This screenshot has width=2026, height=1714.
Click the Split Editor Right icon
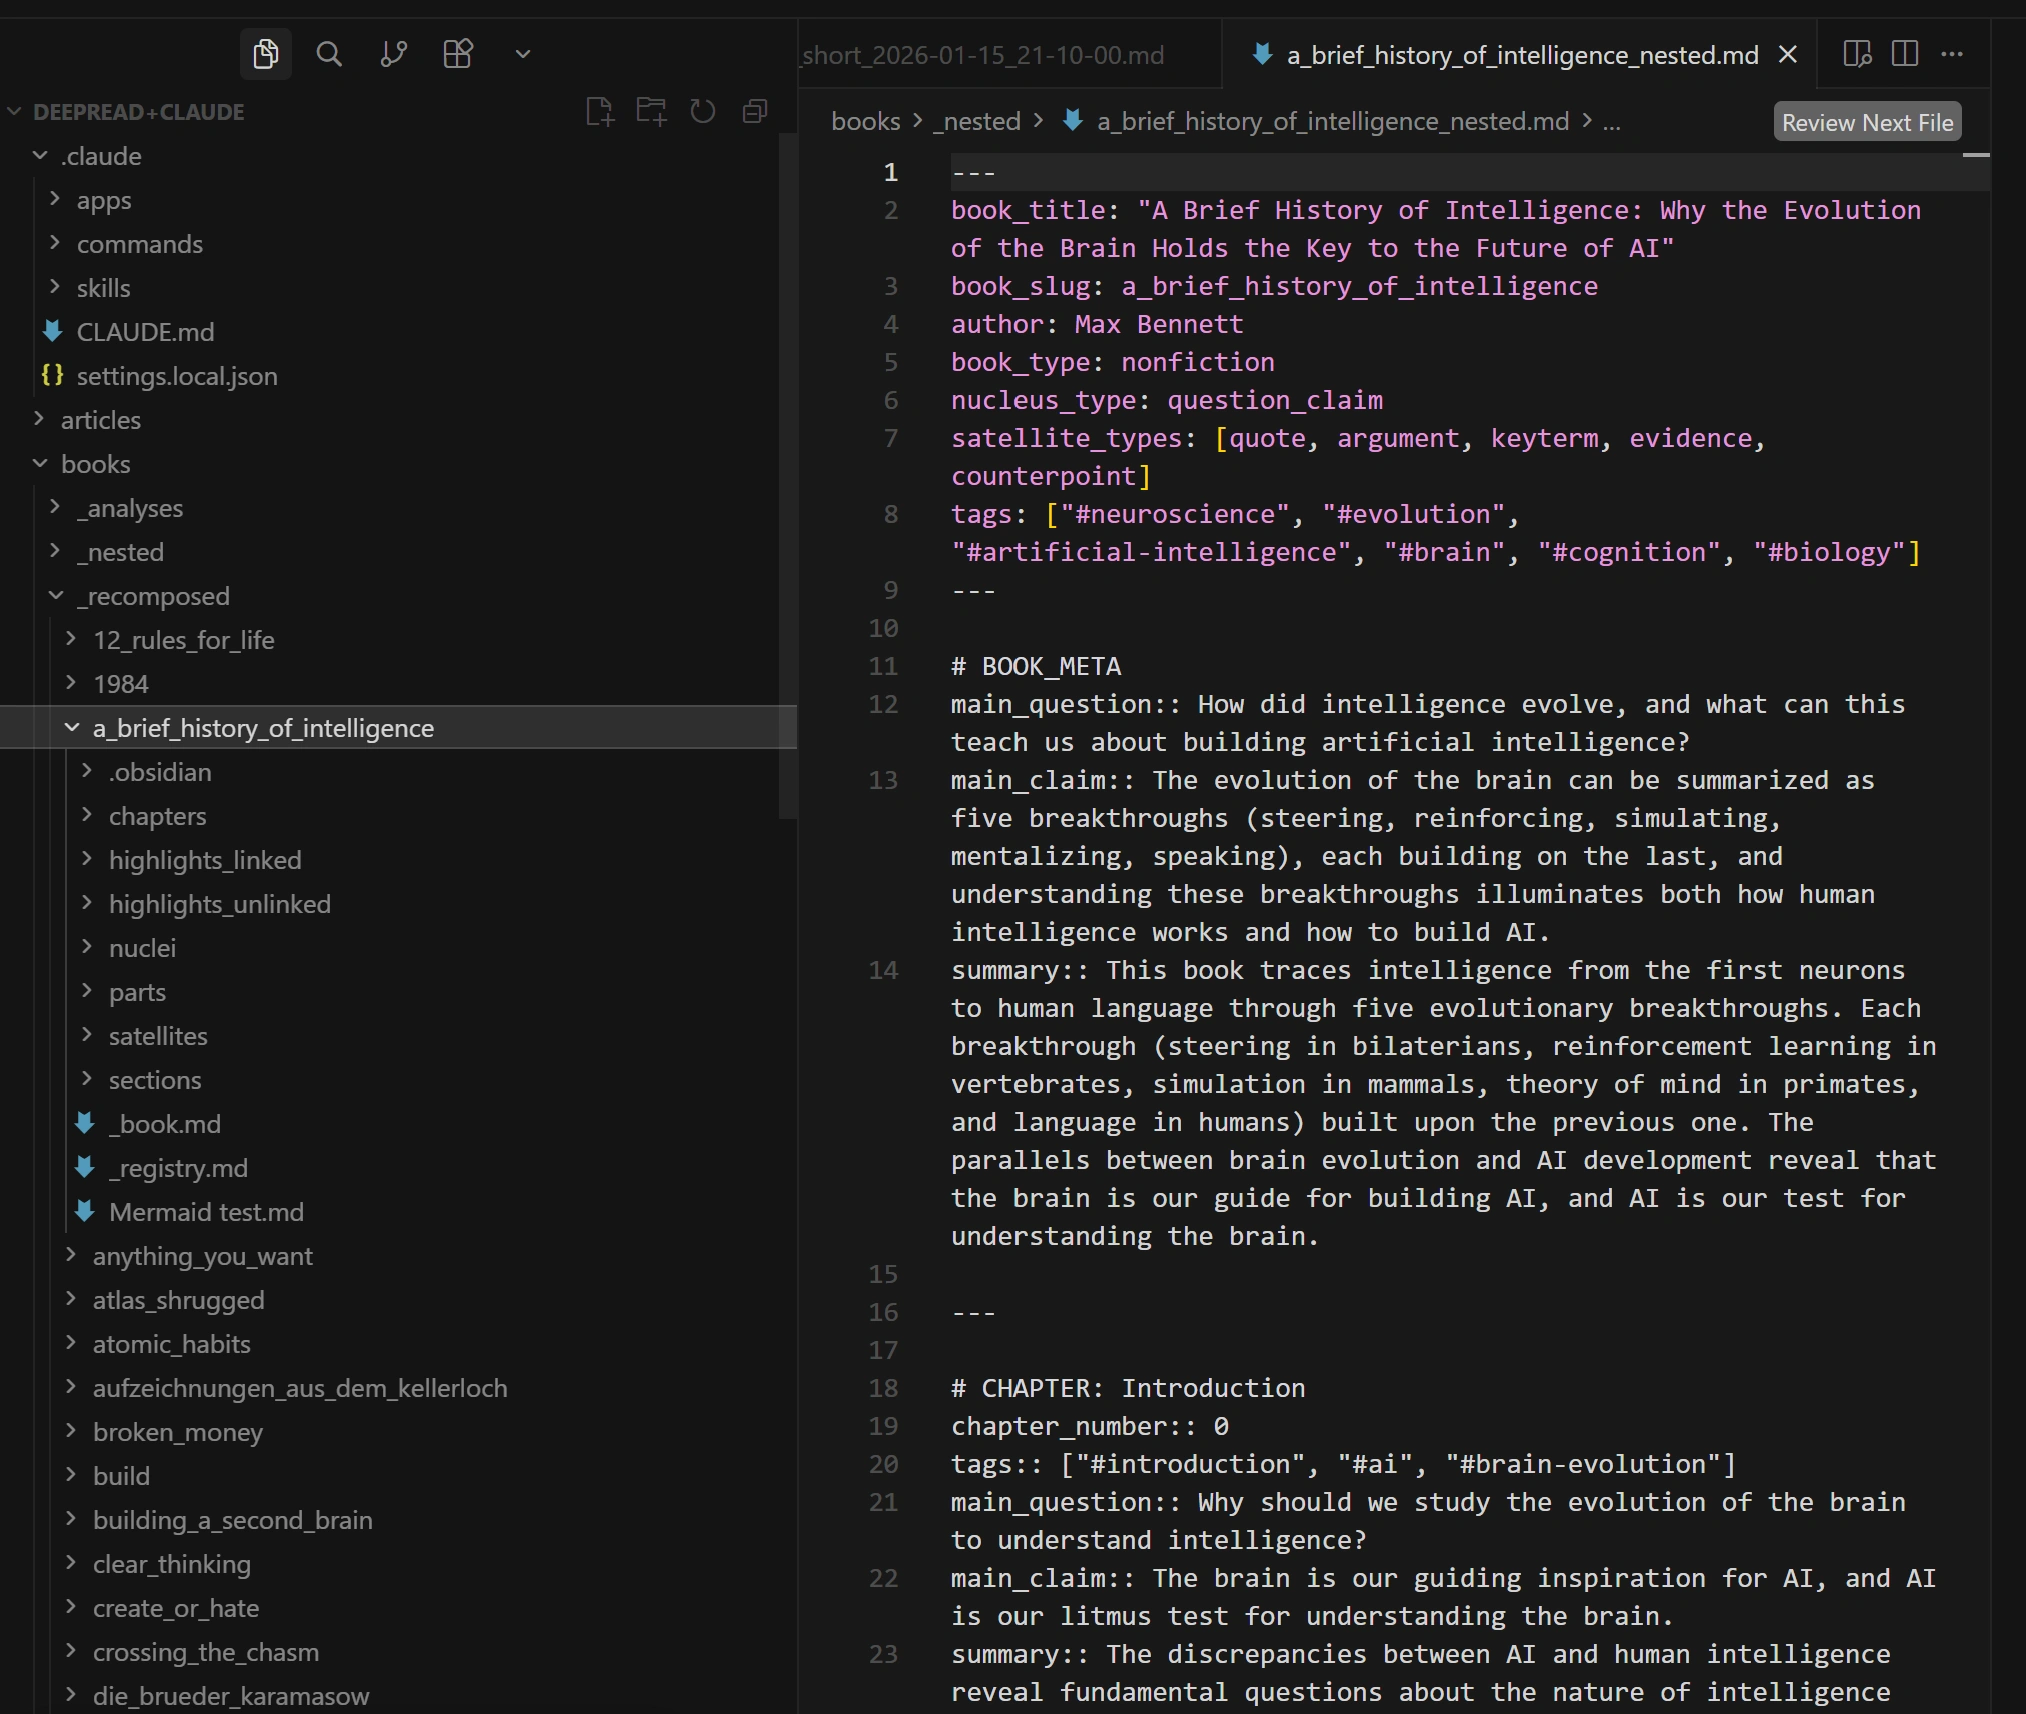[x=1905, y=54]
